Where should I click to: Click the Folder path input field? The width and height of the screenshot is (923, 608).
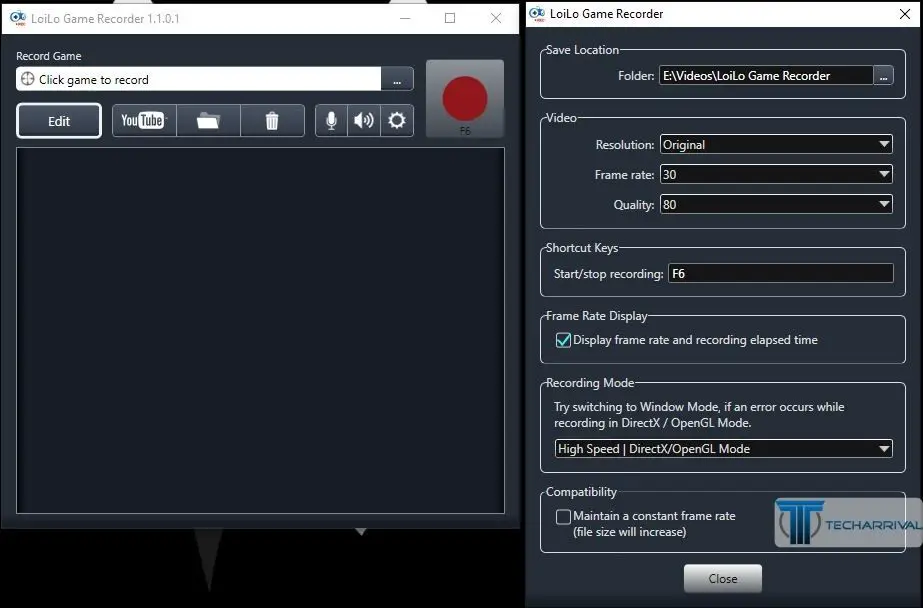tap(766, 75)
